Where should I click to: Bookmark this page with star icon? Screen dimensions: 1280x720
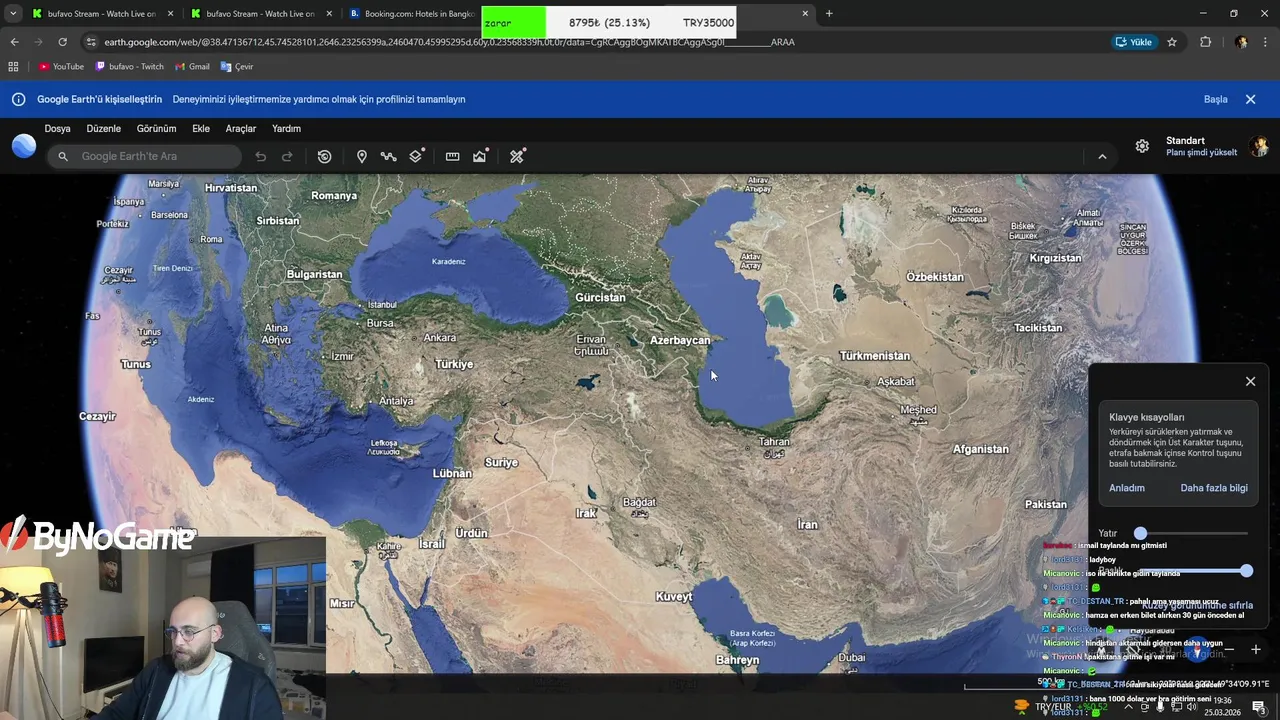click(x=1172, y=42)
